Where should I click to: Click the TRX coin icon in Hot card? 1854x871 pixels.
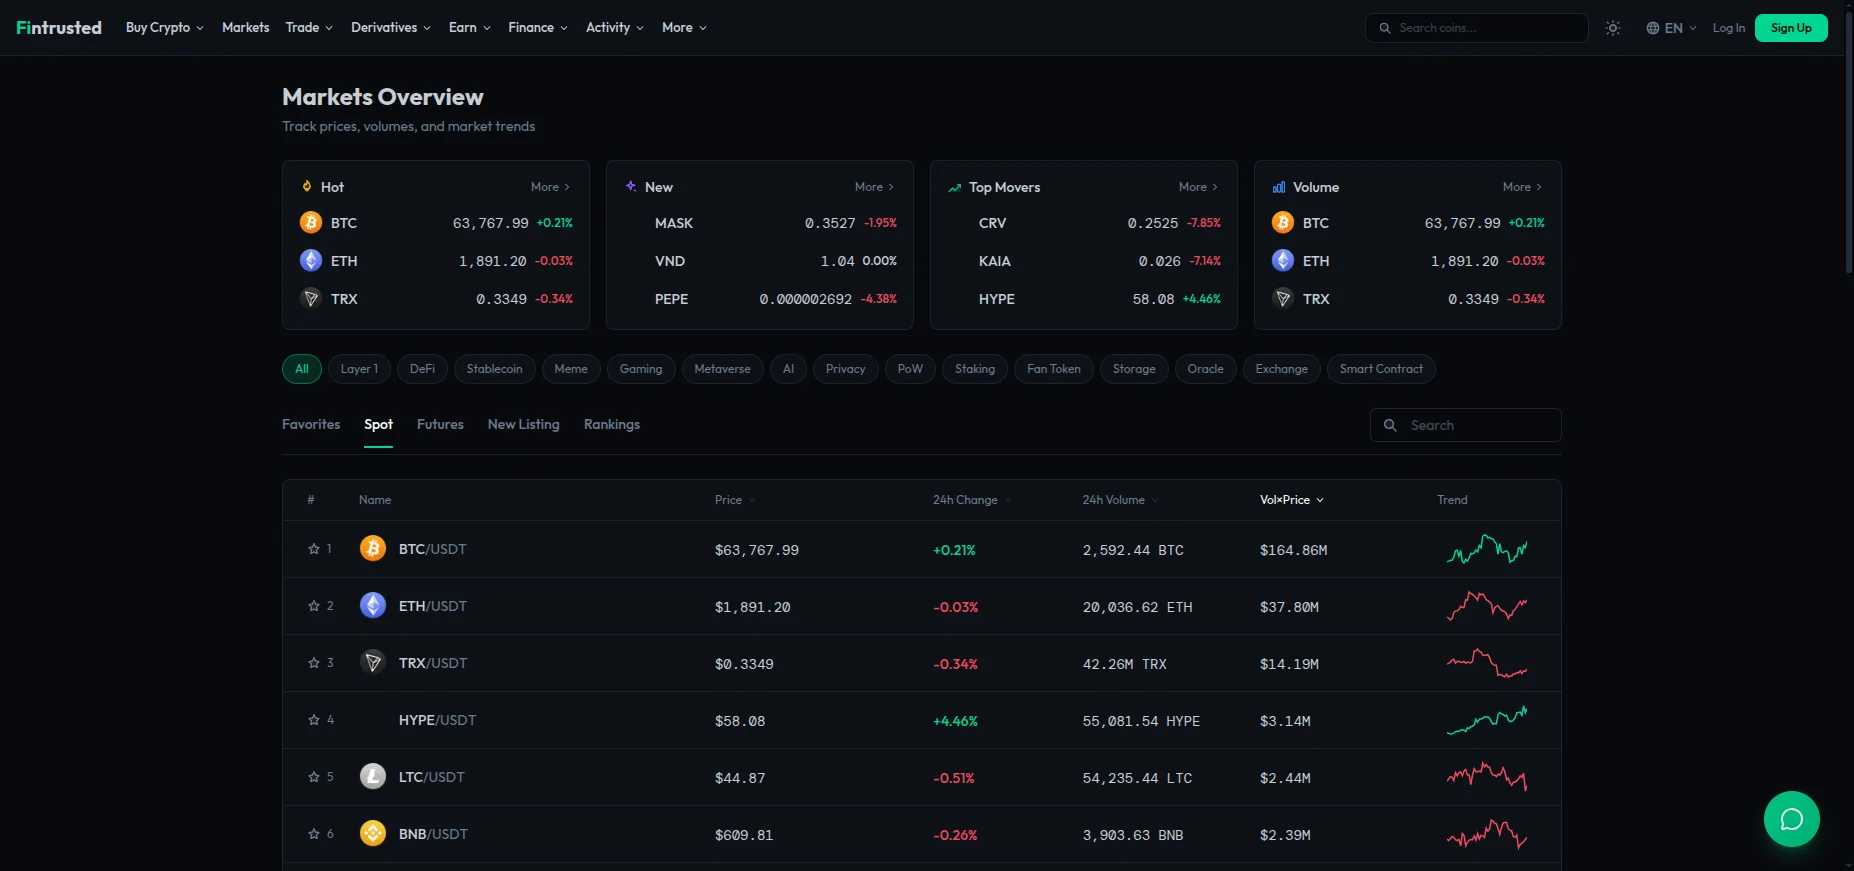pos(311,299)
